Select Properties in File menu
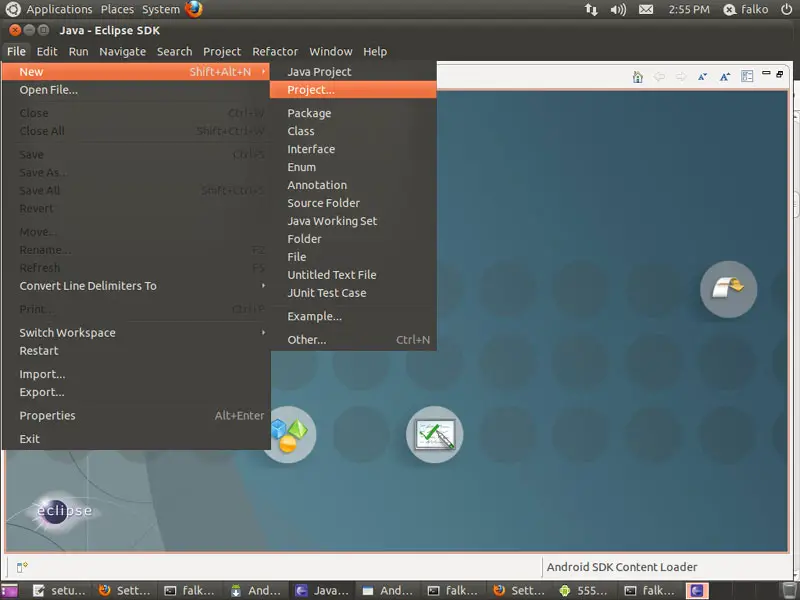The width and height of the screenshot is (800, 600). tap(136, 416)
